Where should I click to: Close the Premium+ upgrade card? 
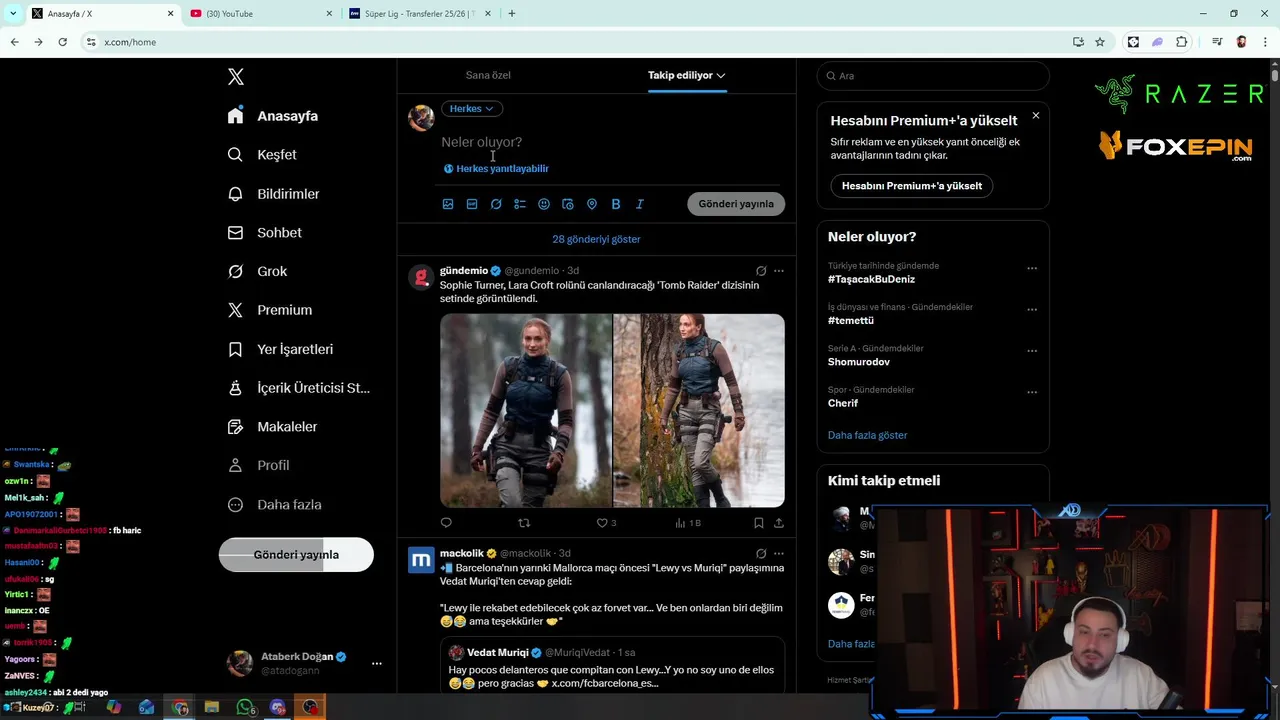(1036, 116)
